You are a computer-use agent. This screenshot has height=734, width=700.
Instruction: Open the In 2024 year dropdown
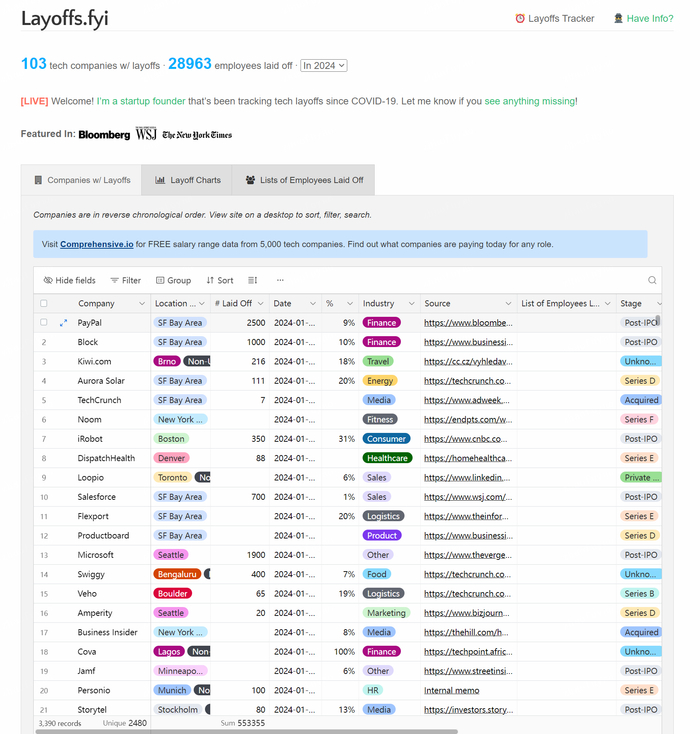point(324,66)
